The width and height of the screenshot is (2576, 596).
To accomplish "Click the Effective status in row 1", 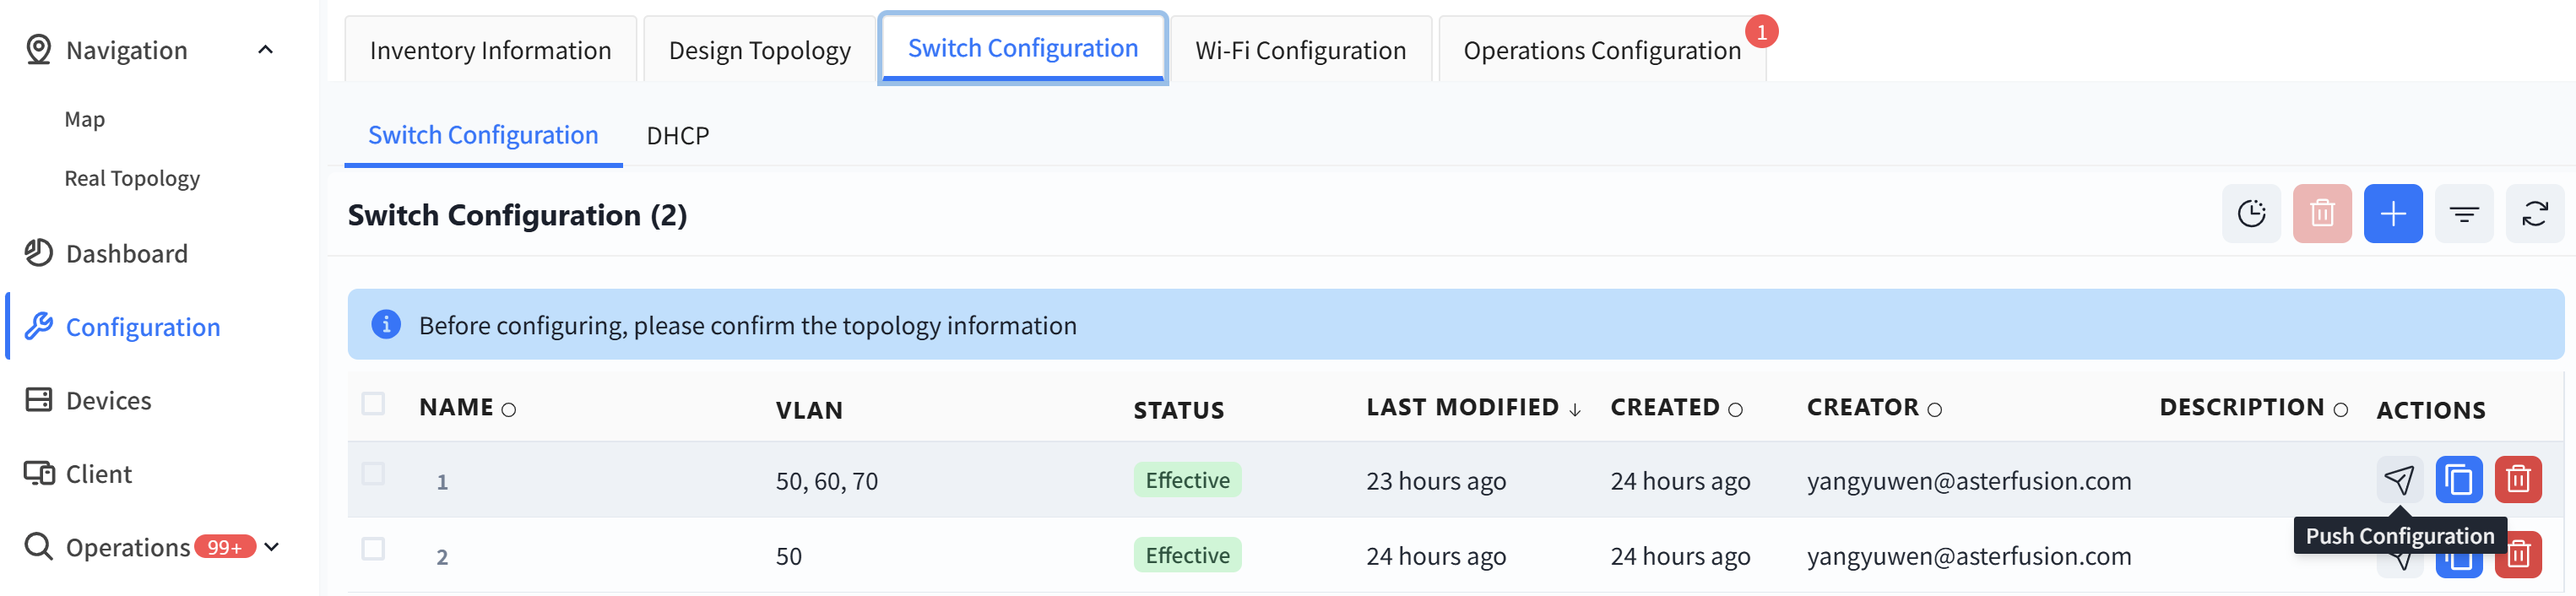I will tap(1187, 480).
